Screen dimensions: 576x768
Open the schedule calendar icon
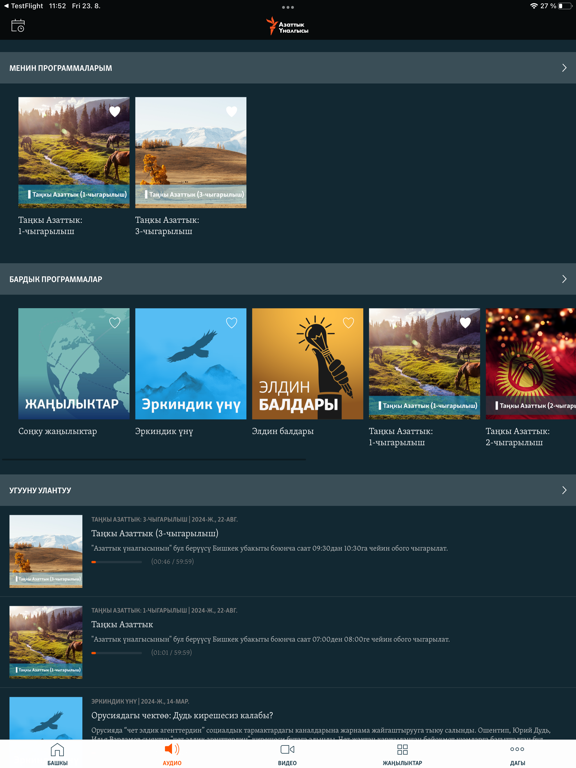[18, 26]
